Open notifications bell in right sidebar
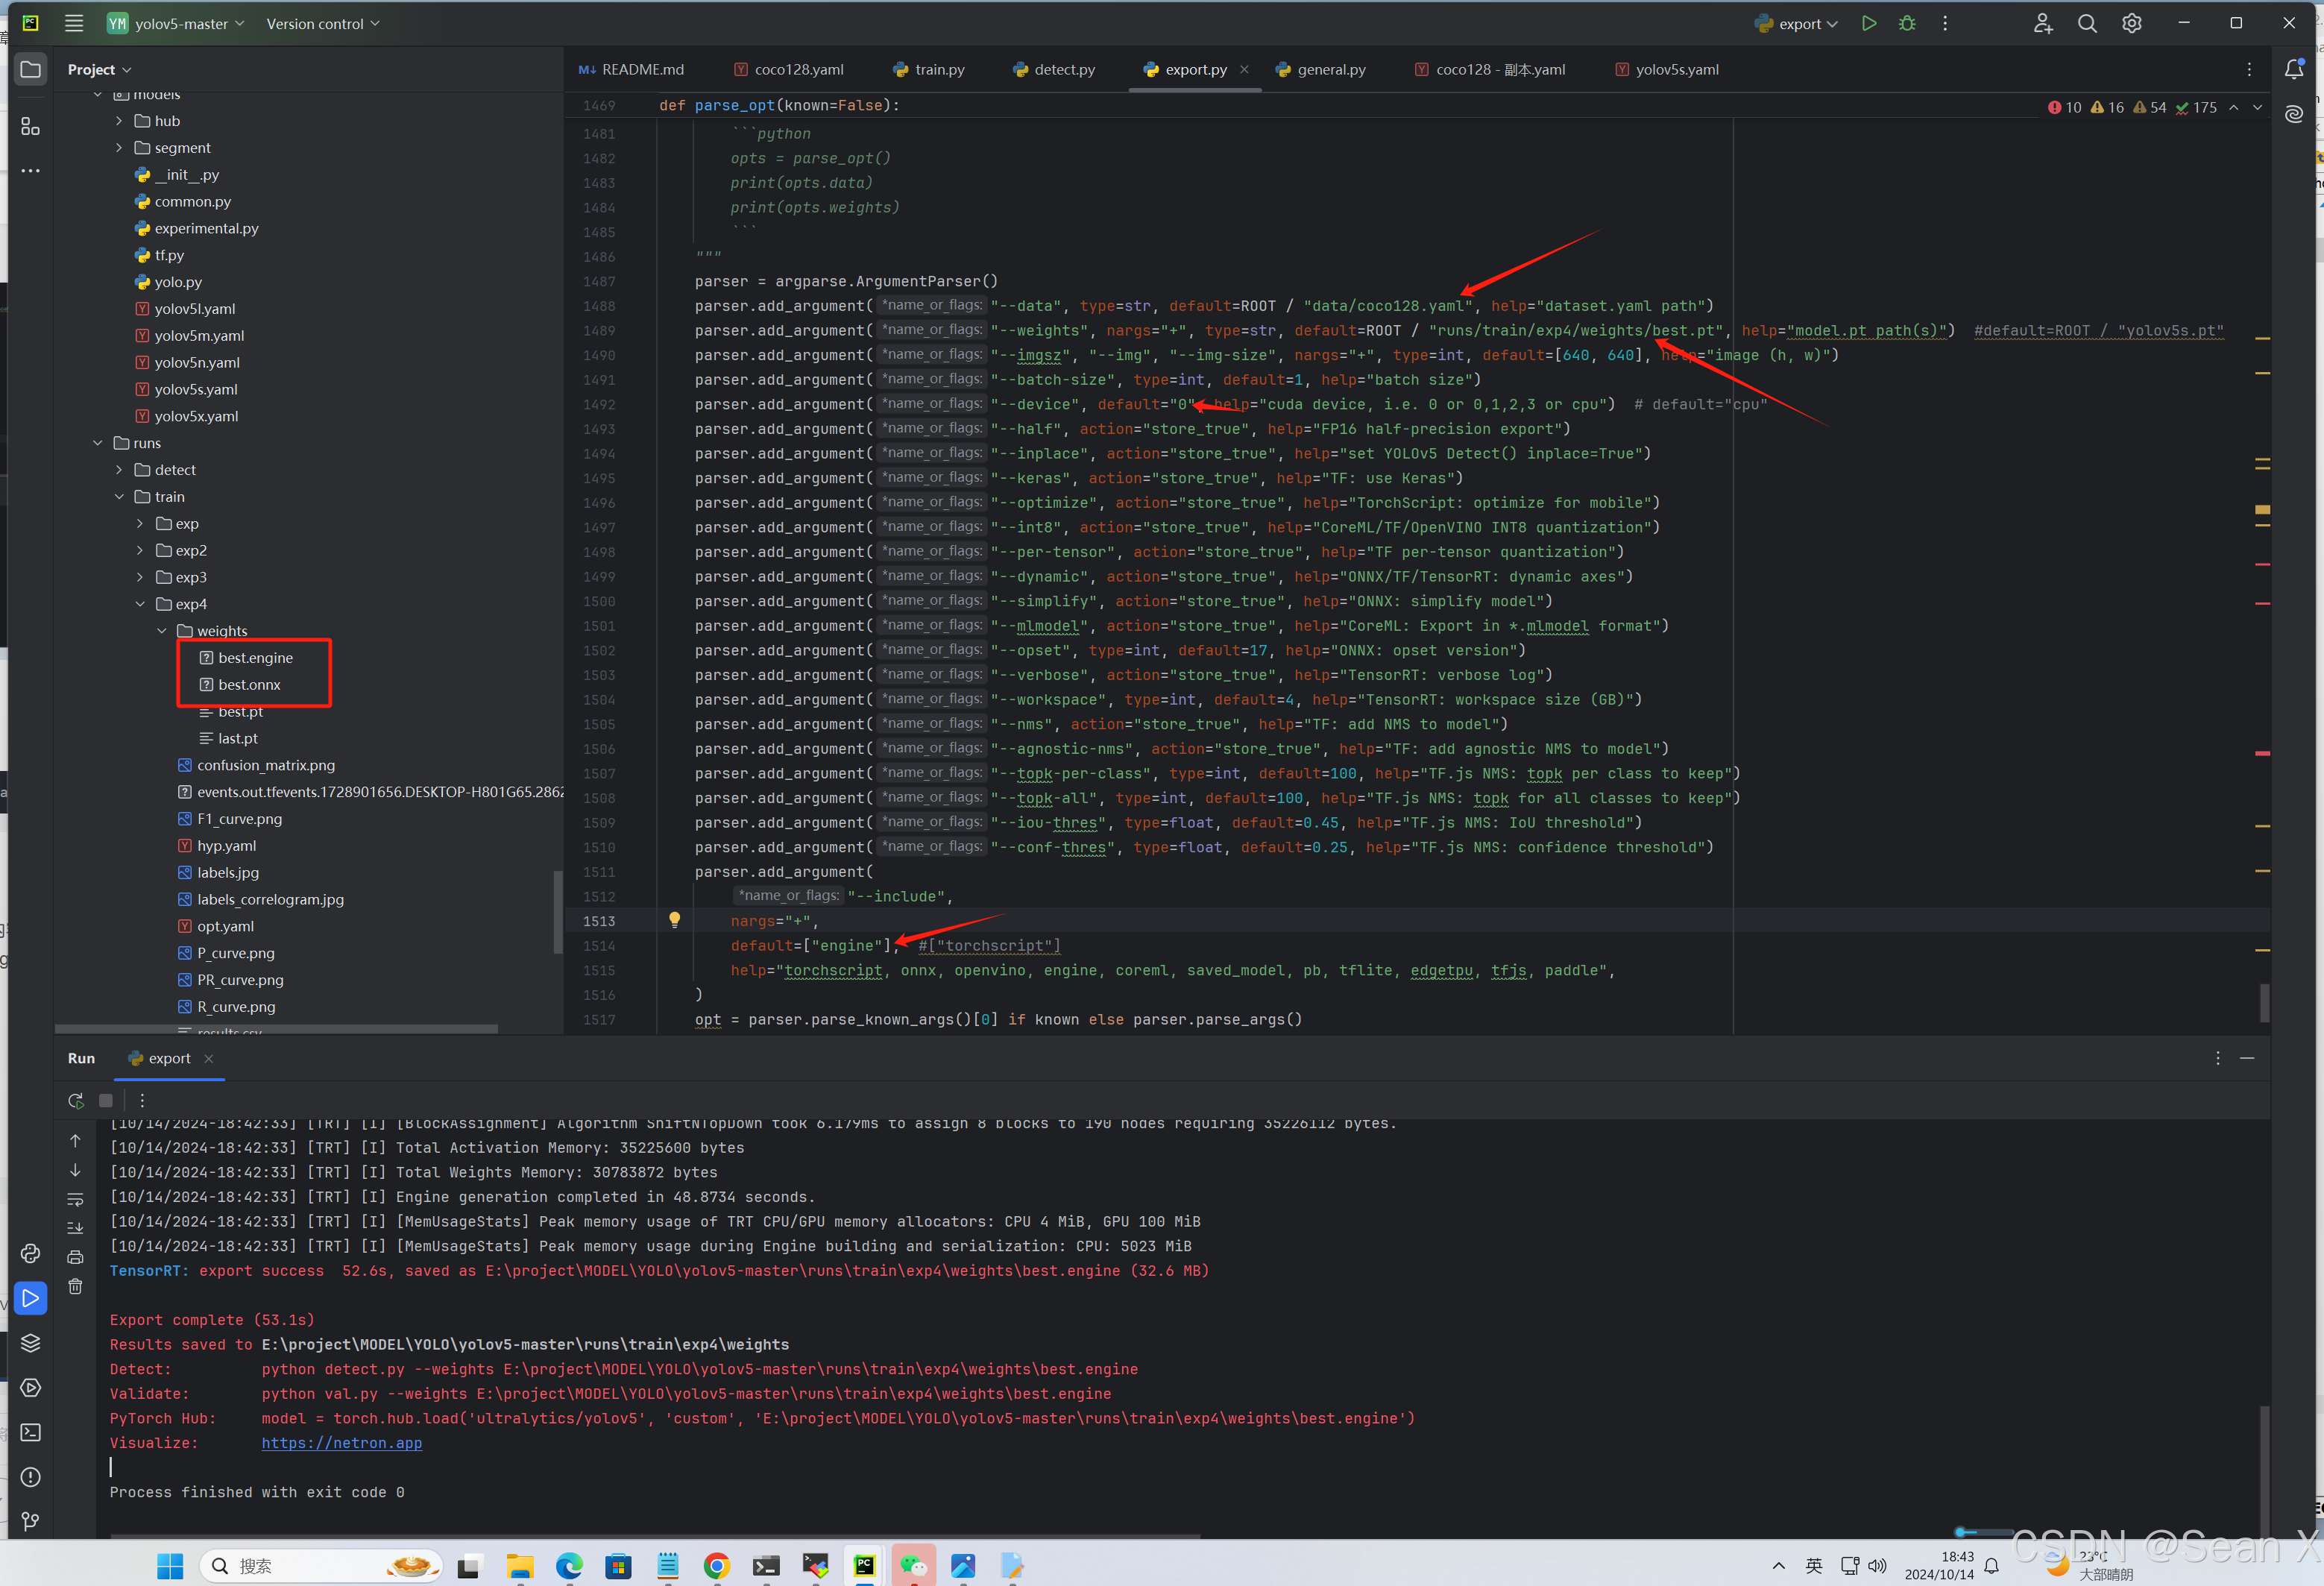 tap(2295, 69)
